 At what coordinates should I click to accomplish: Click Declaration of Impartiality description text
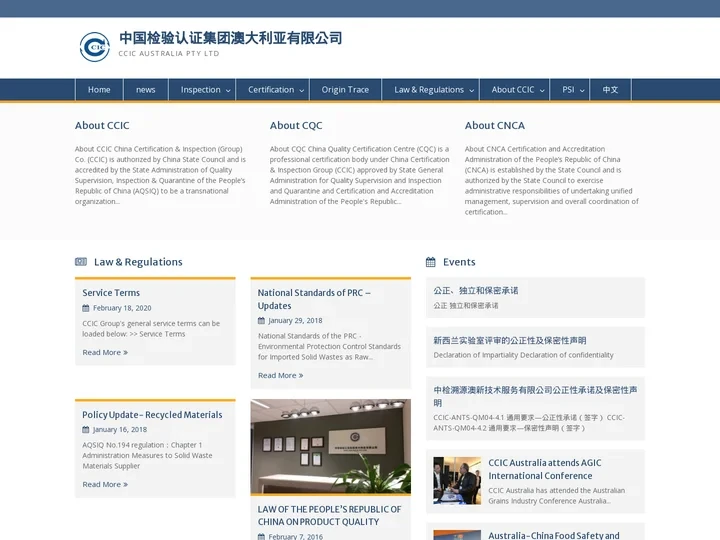click(x=523, y=355)
